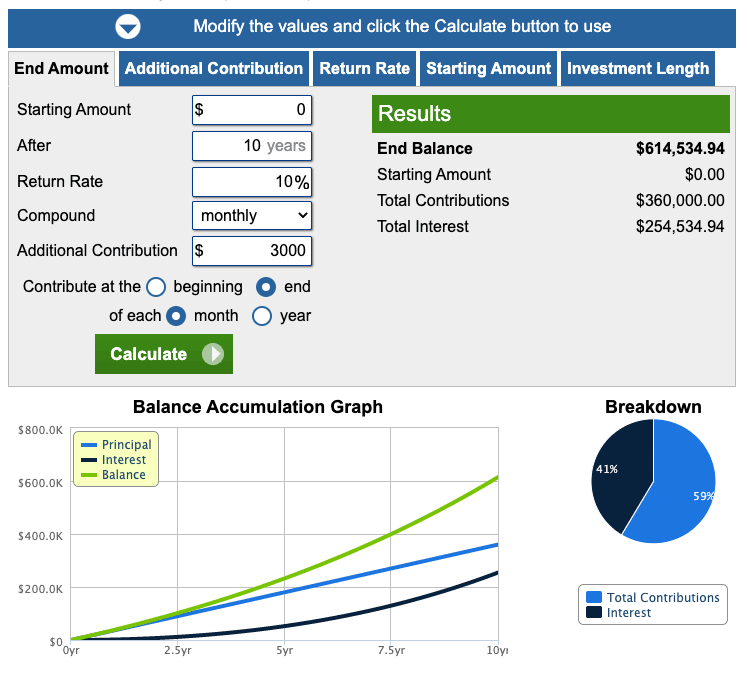This screenshot has width=747, height=677.
Task: Click the After years input field
Action: click(x=252, y=146)
